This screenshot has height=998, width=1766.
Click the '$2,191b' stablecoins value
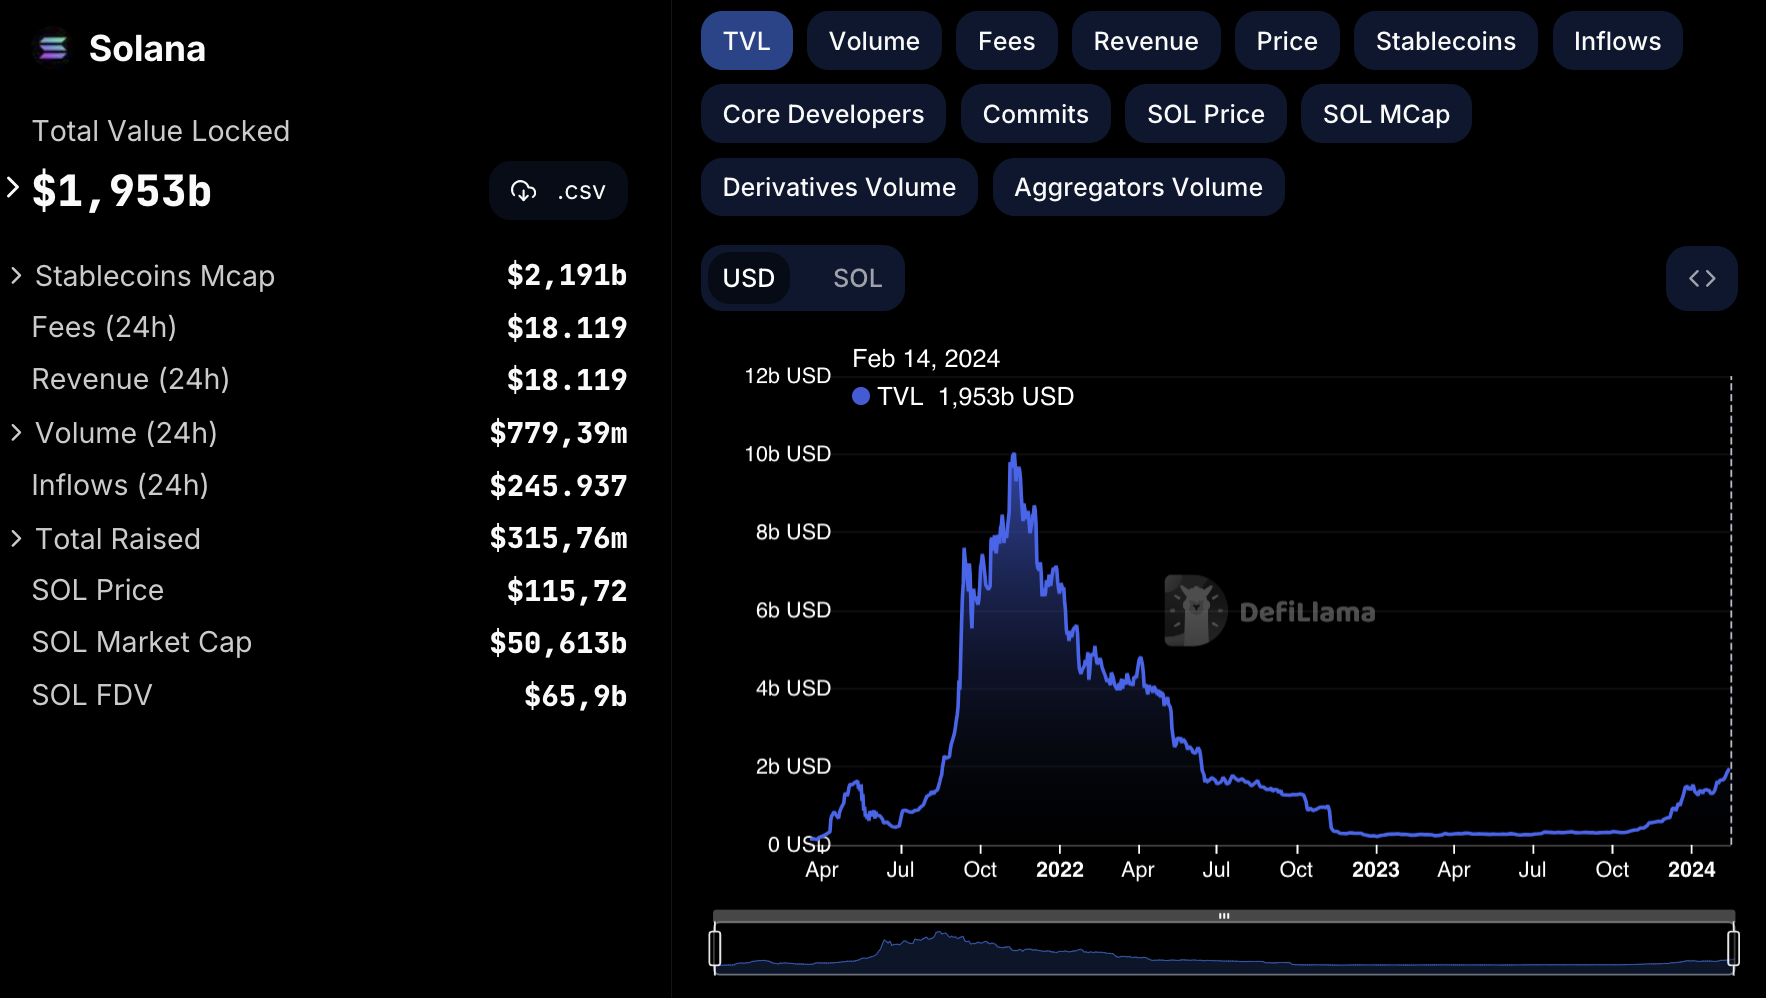pos(567,275)
